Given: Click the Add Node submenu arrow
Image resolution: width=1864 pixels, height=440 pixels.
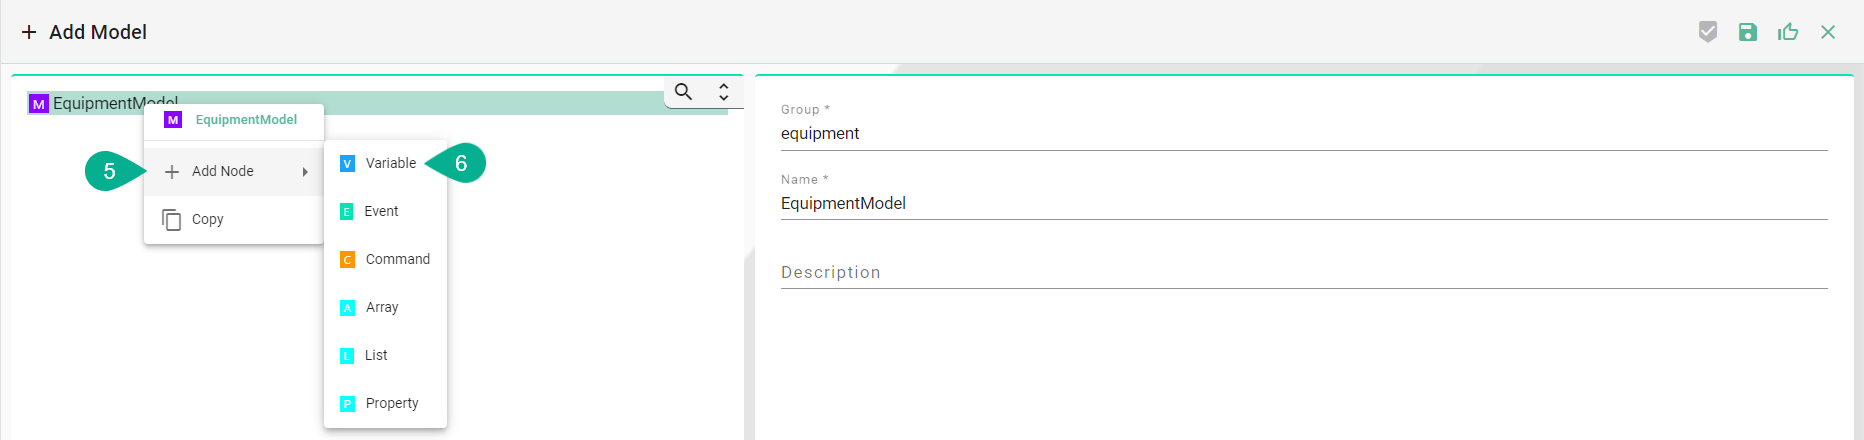Looking at the screenshot, I should tap(305, 172).
